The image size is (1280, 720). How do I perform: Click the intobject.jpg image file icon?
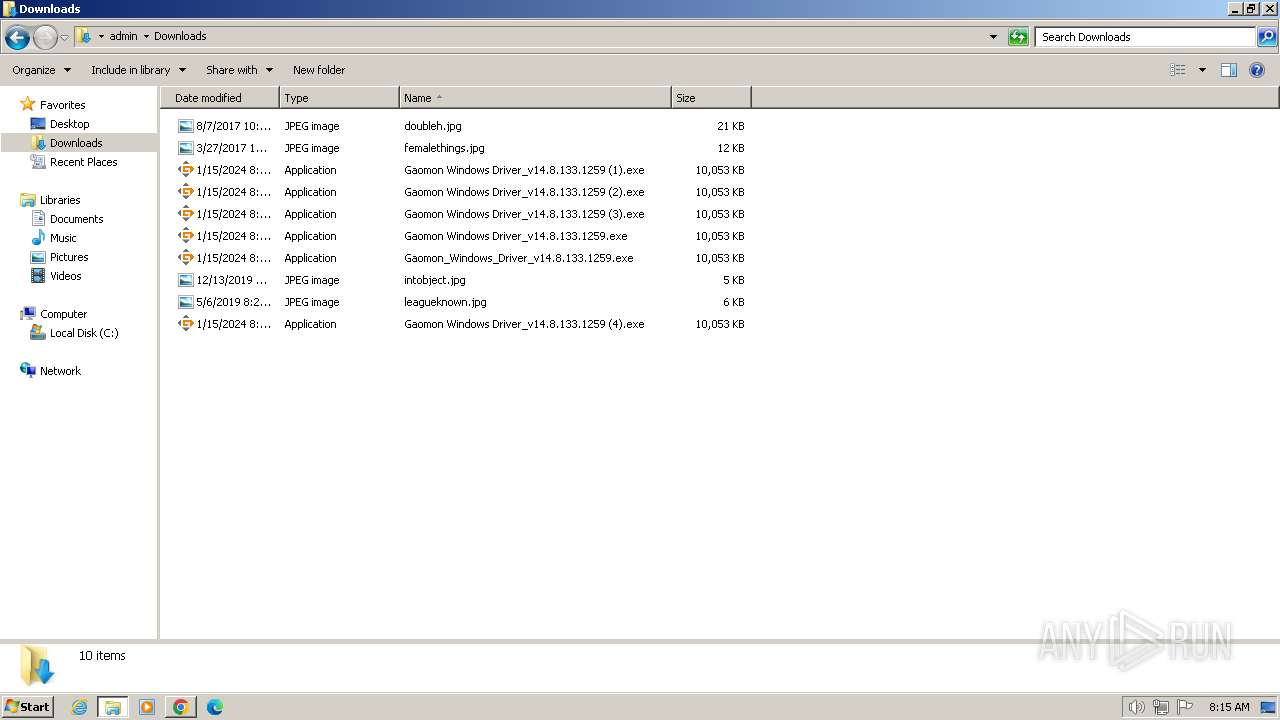click(185, 280)
